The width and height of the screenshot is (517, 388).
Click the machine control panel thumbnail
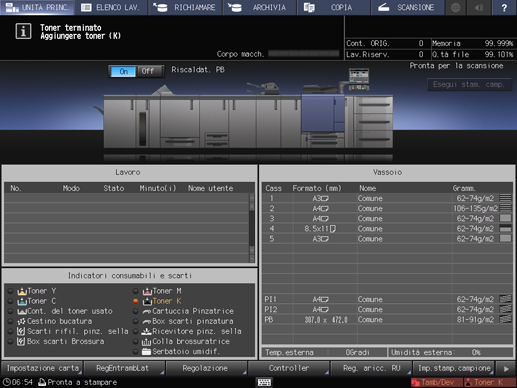click(359, 79)
